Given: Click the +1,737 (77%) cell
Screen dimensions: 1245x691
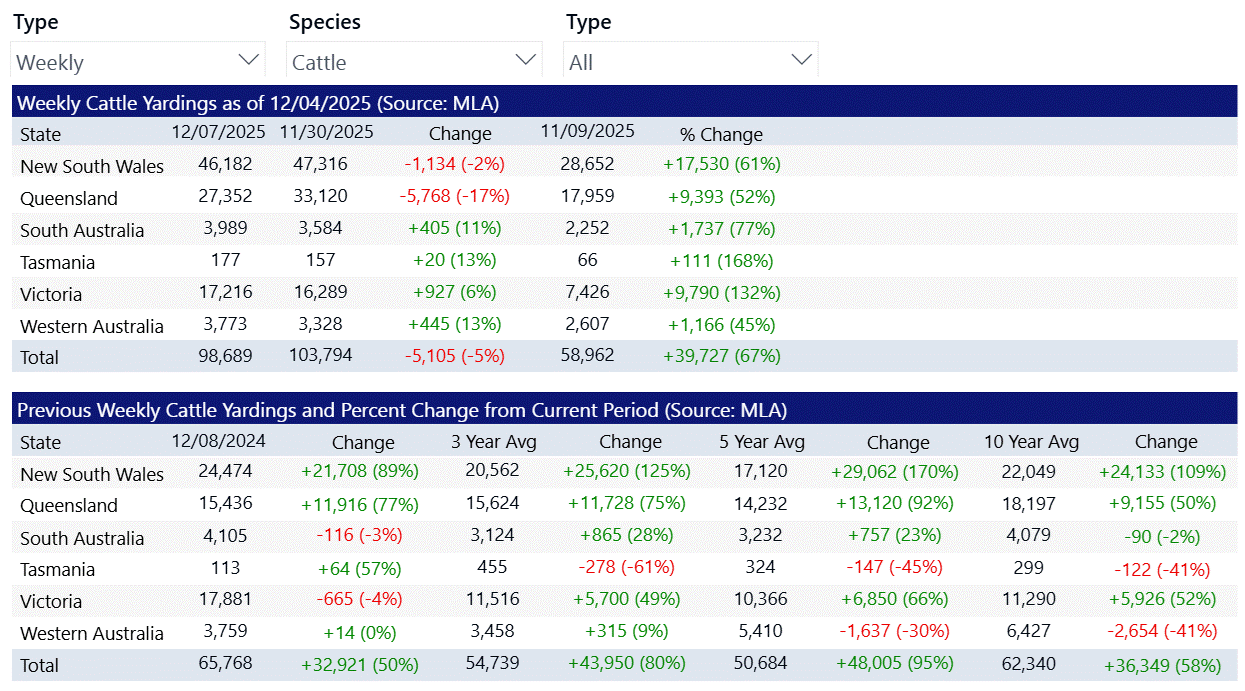Looking at the screenshot, I should pyautogui.click(x=722, y=227).
